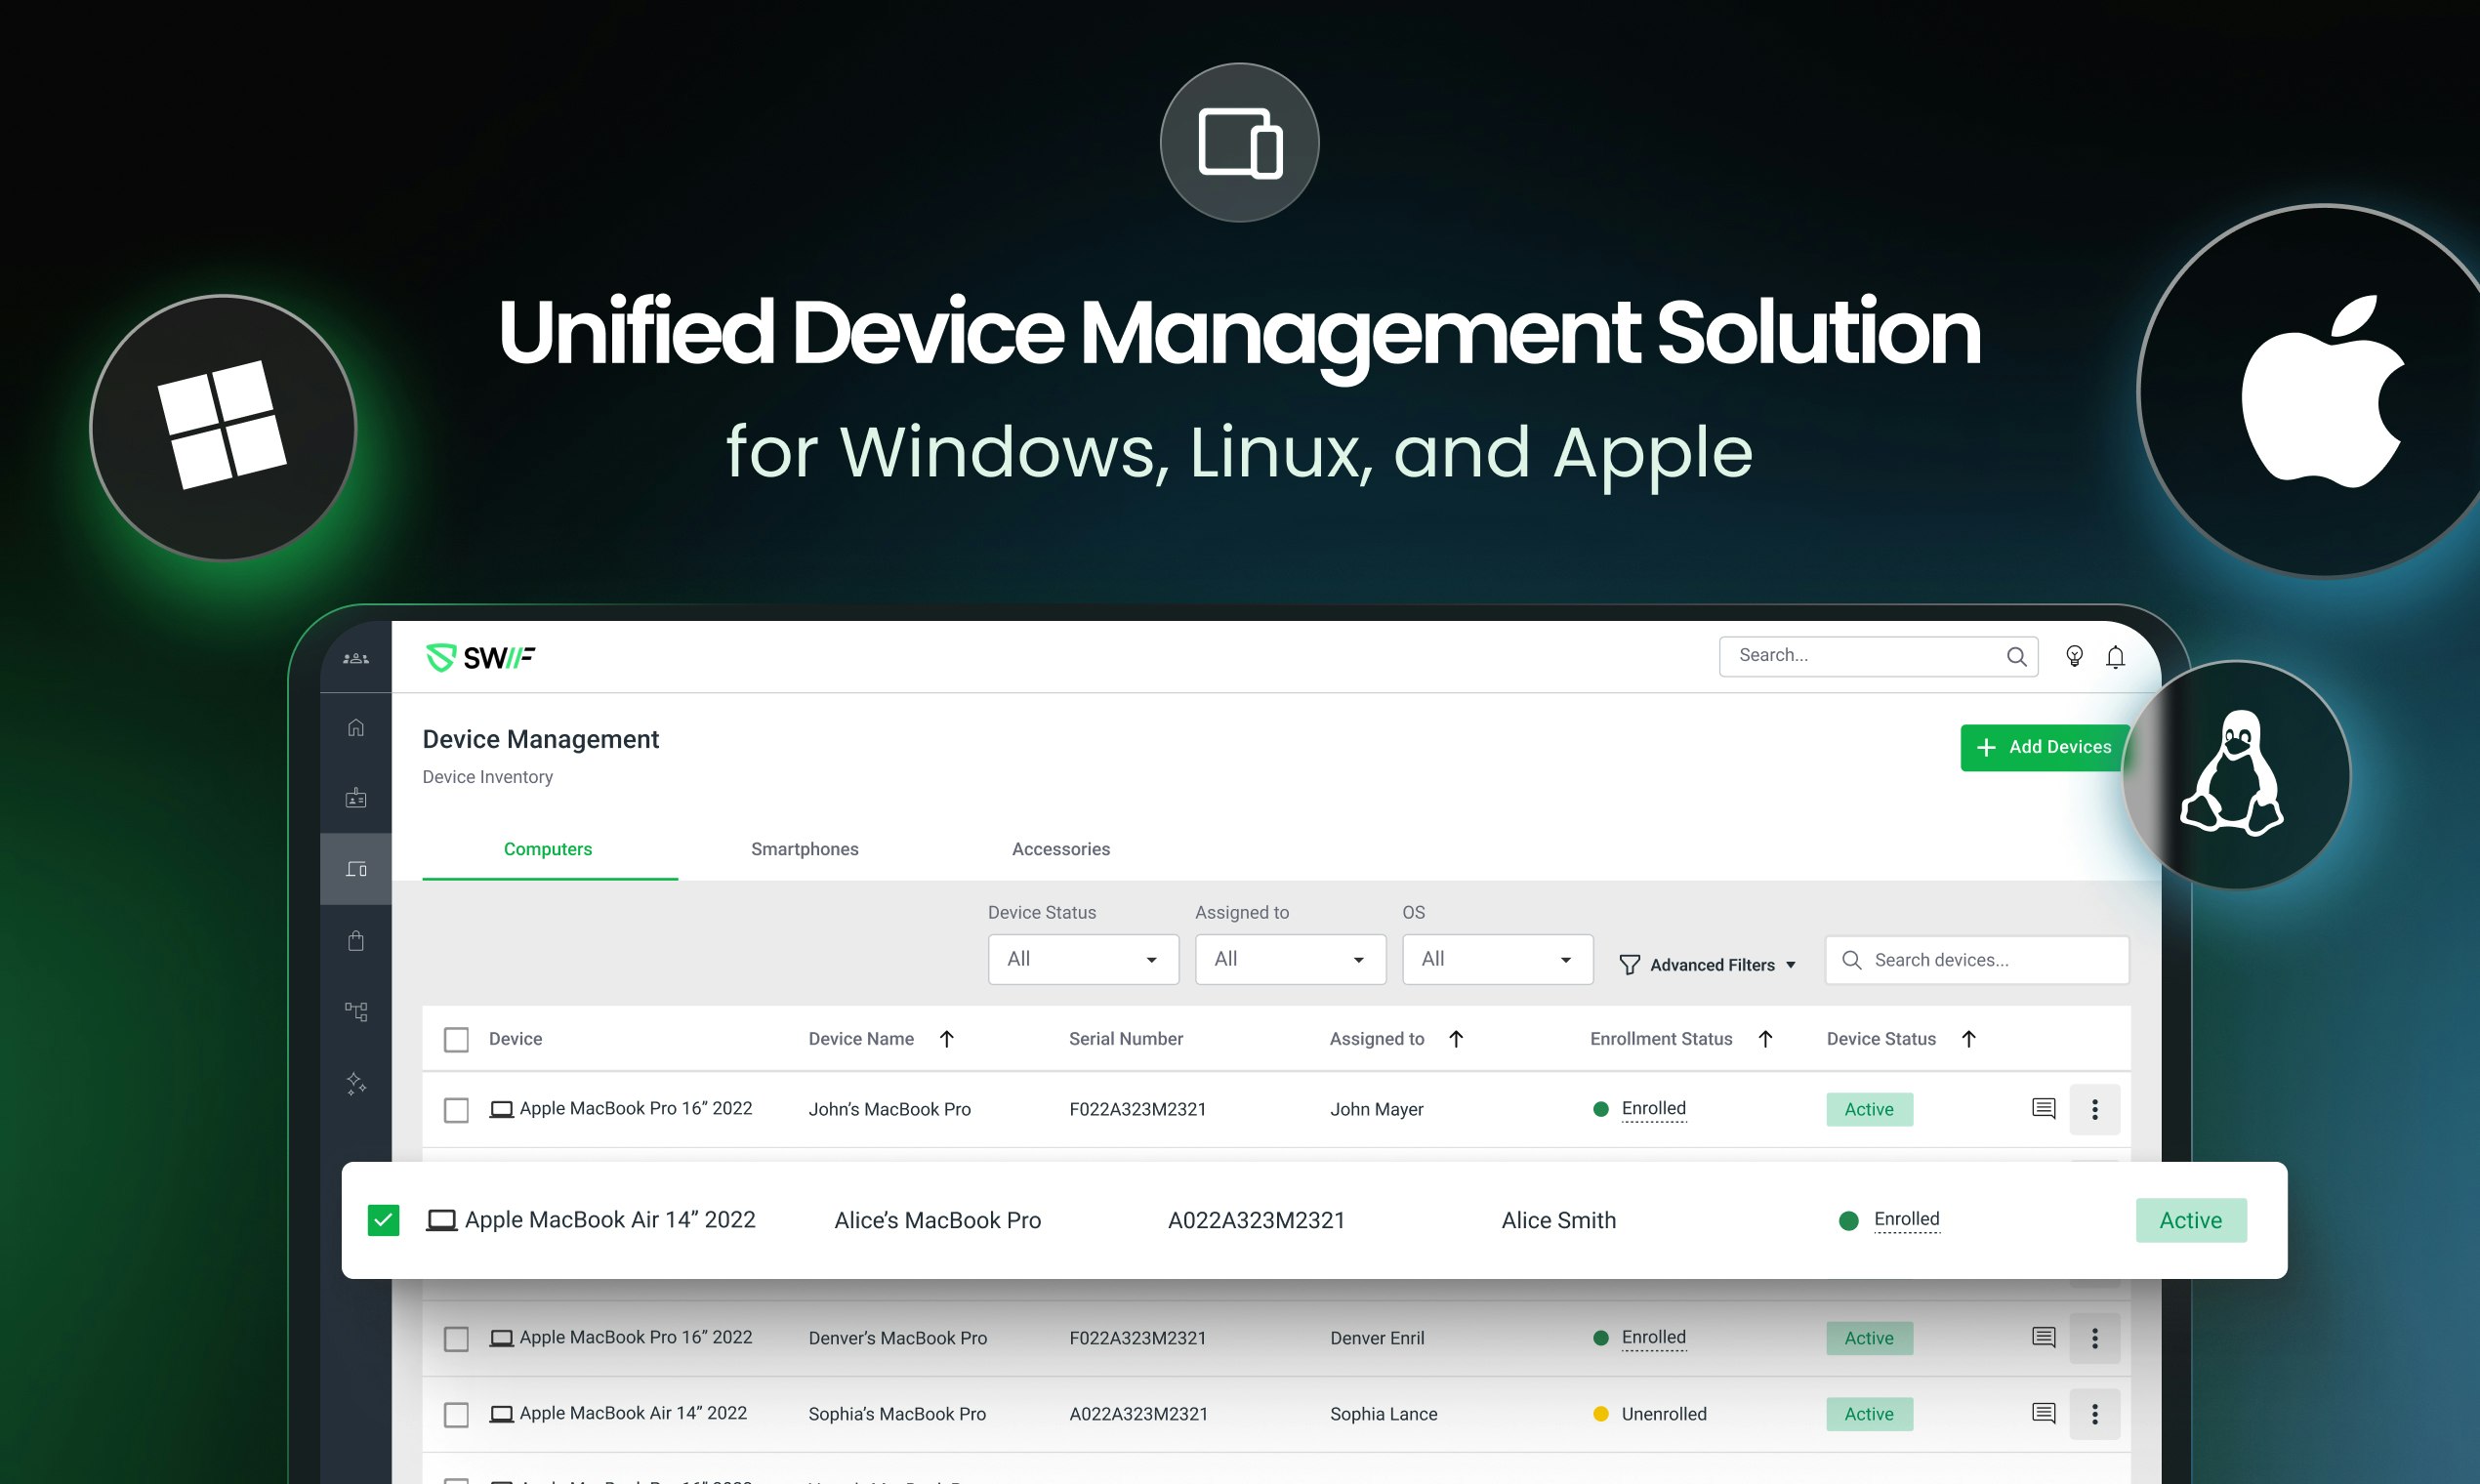Check the John's MacBook Pro row checkbox
The image size is (2480, 1484).
click(456, 1109)
